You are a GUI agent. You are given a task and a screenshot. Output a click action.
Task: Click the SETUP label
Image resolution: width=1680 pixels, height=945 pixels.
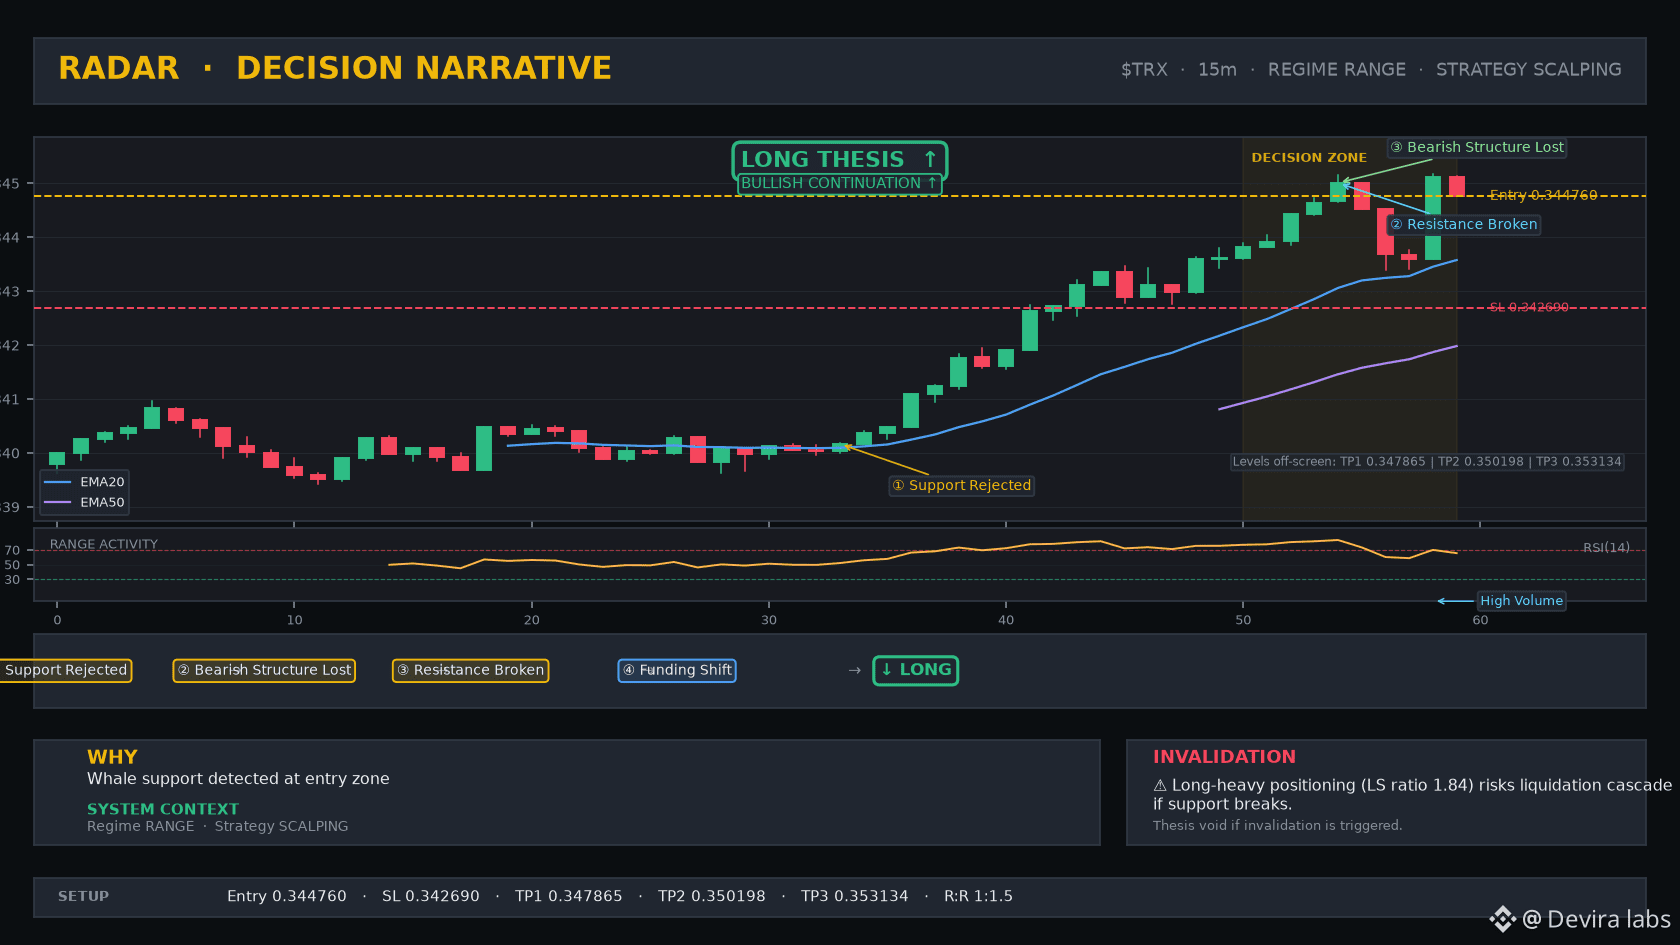coord(83,896)
